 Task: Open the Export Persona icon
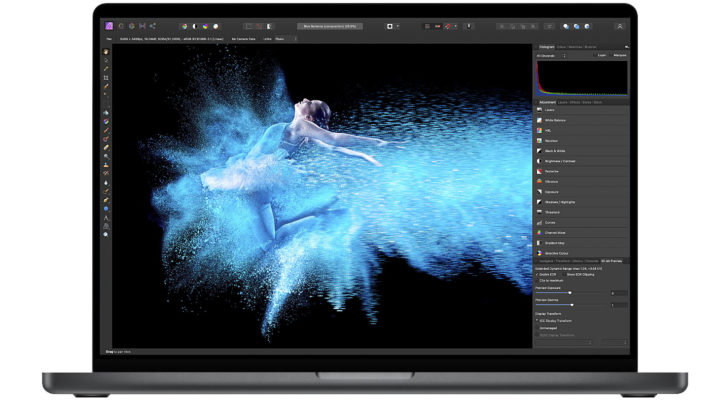[152, 26]
